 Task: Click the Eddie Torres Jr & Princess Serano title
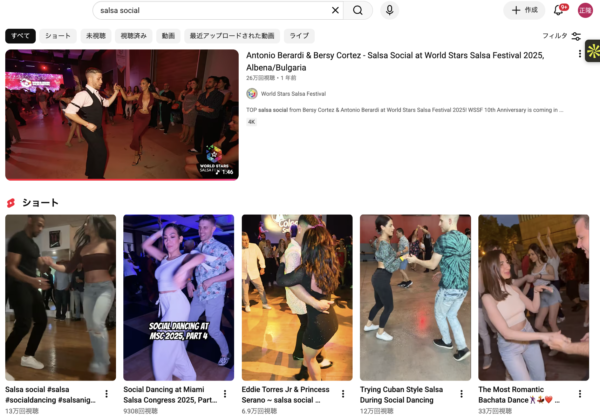point(285,395)
